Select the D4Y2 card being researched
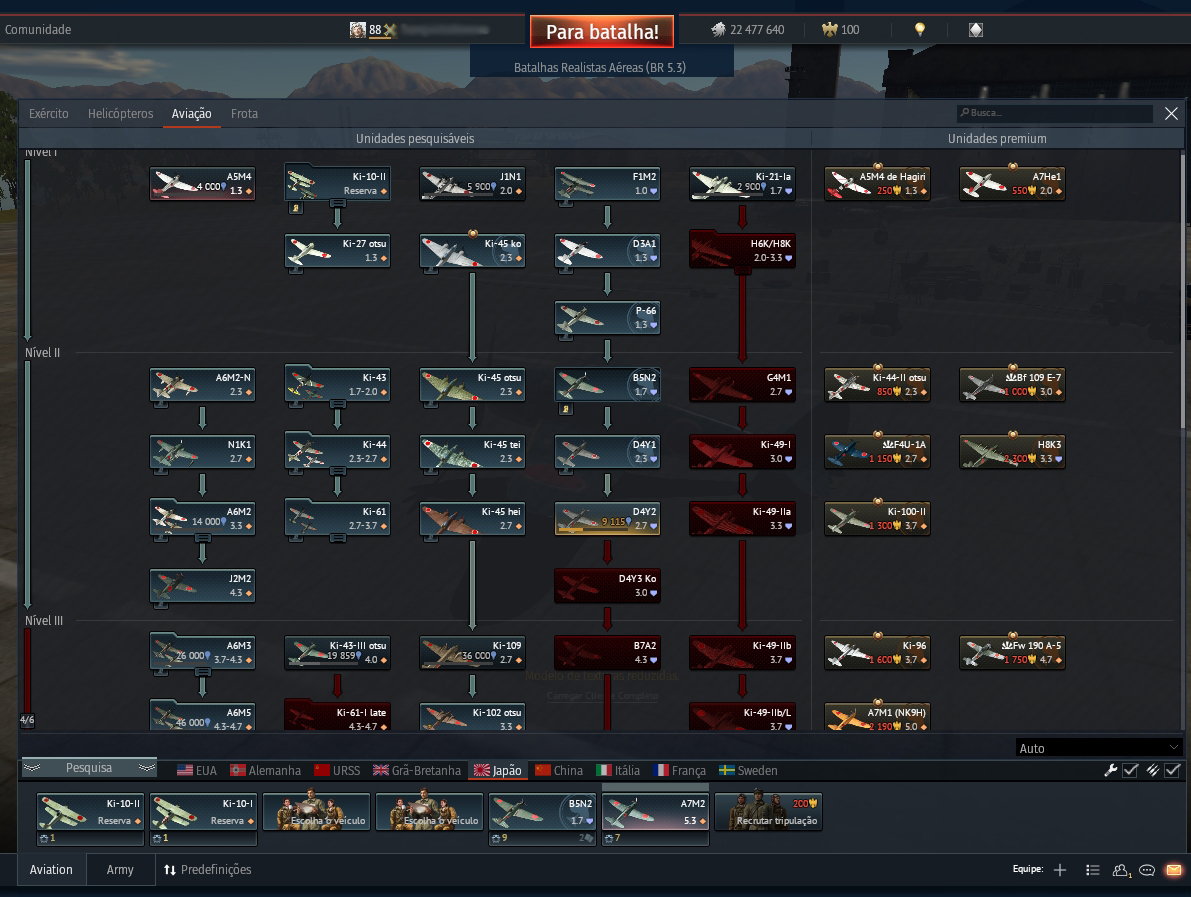 607,518
